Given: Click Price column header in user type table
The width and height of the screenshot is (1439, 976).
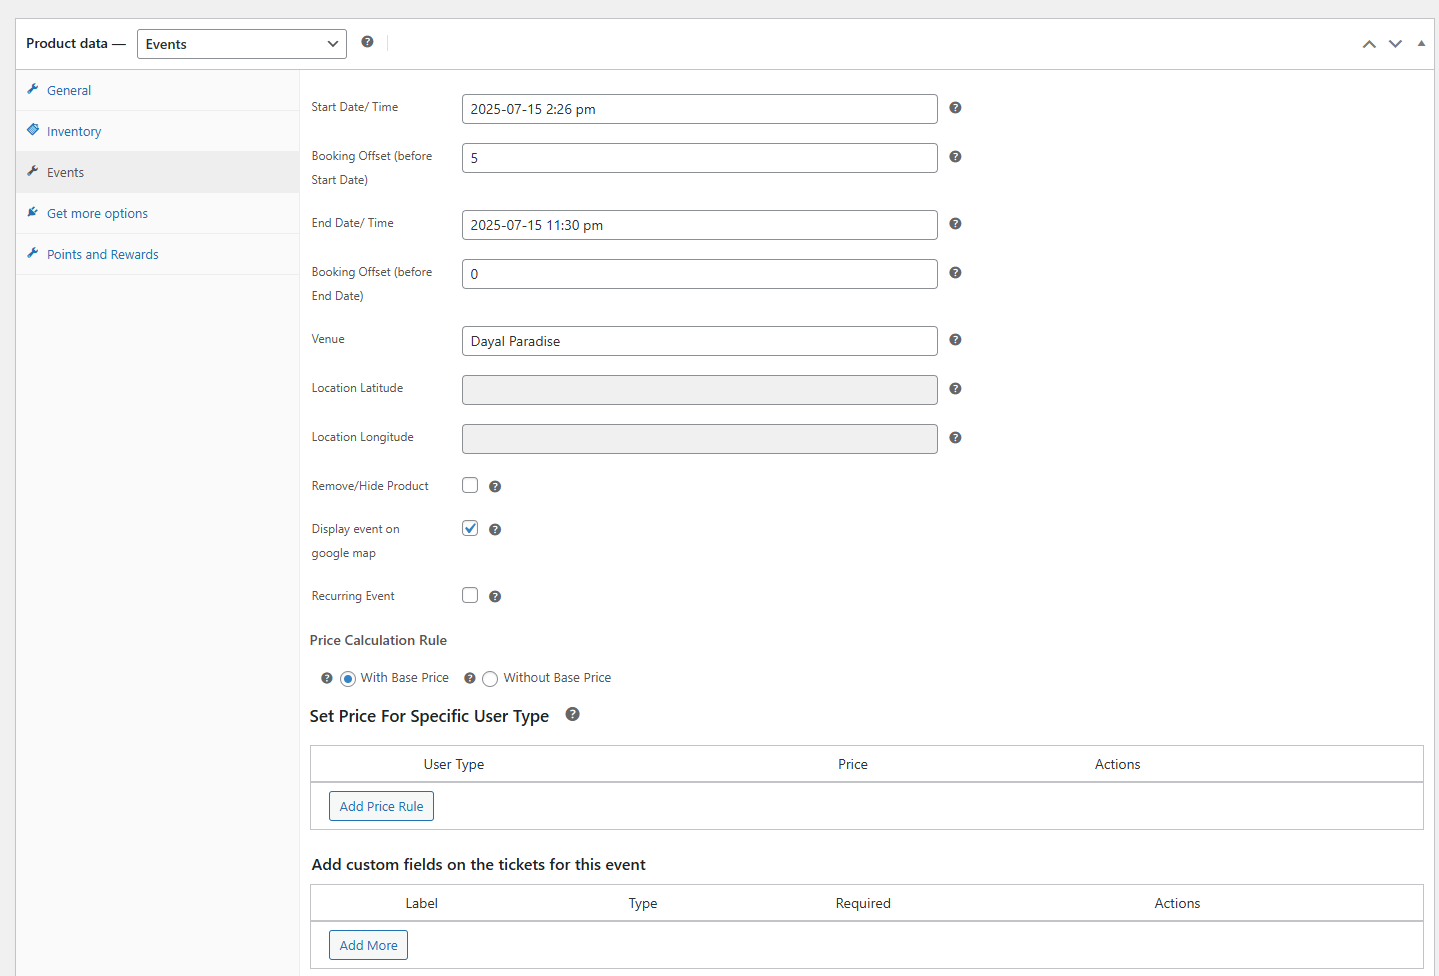Looking at the screenshot, I should point(853,764).
